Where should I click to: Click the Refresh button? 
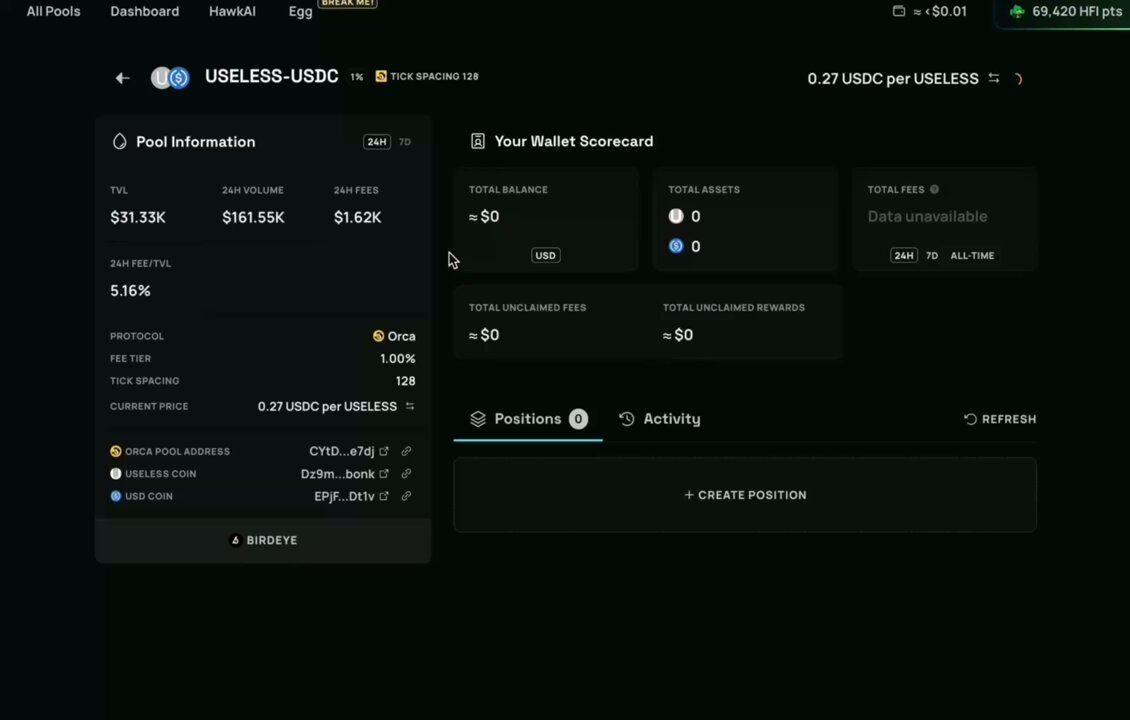tap(1000, 419)
